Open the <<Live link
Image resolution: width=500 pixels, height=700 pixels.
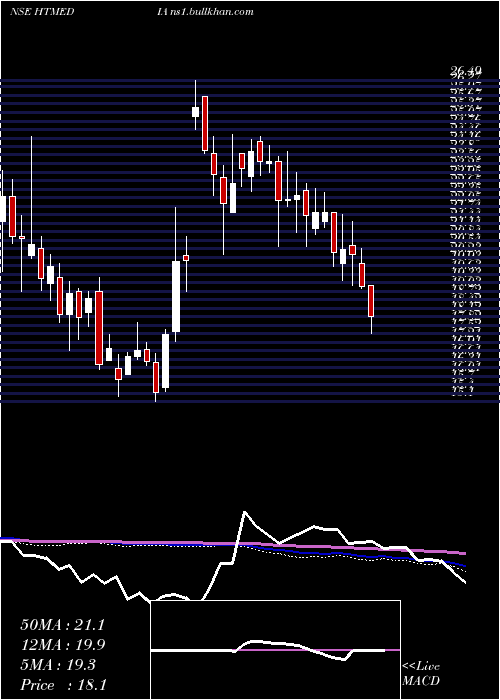pyautogui.click(x=421, y=667)
